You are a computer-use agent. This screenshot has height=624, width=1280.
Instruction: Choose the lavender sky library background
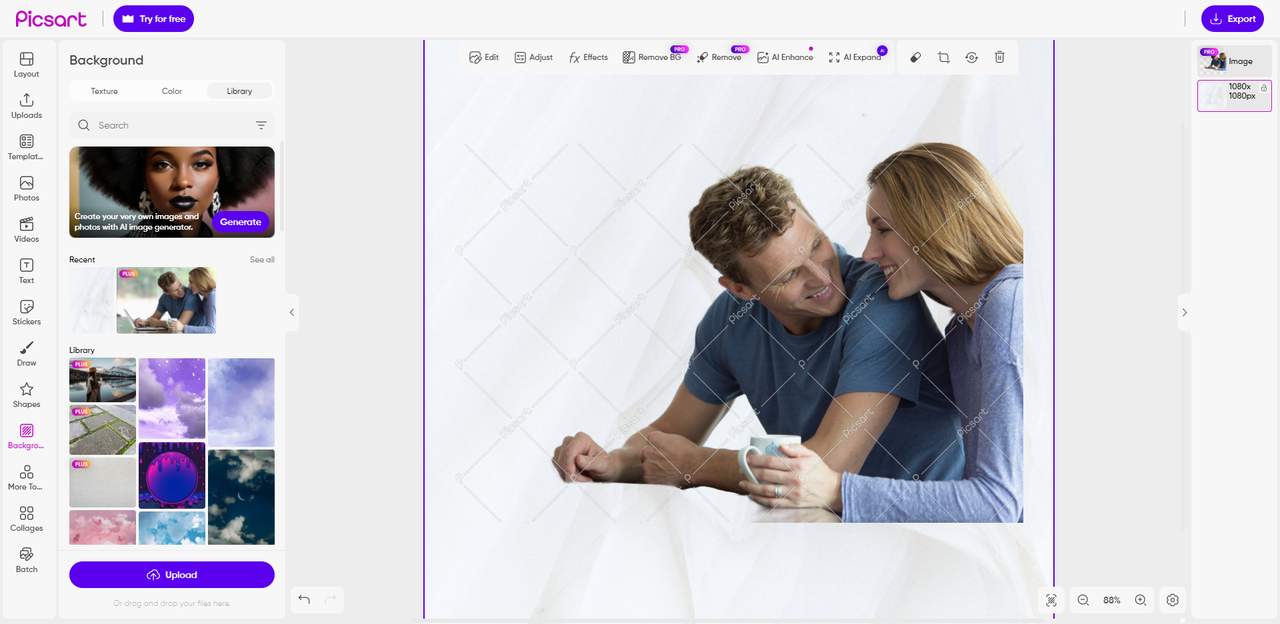(x=241, y=402)
